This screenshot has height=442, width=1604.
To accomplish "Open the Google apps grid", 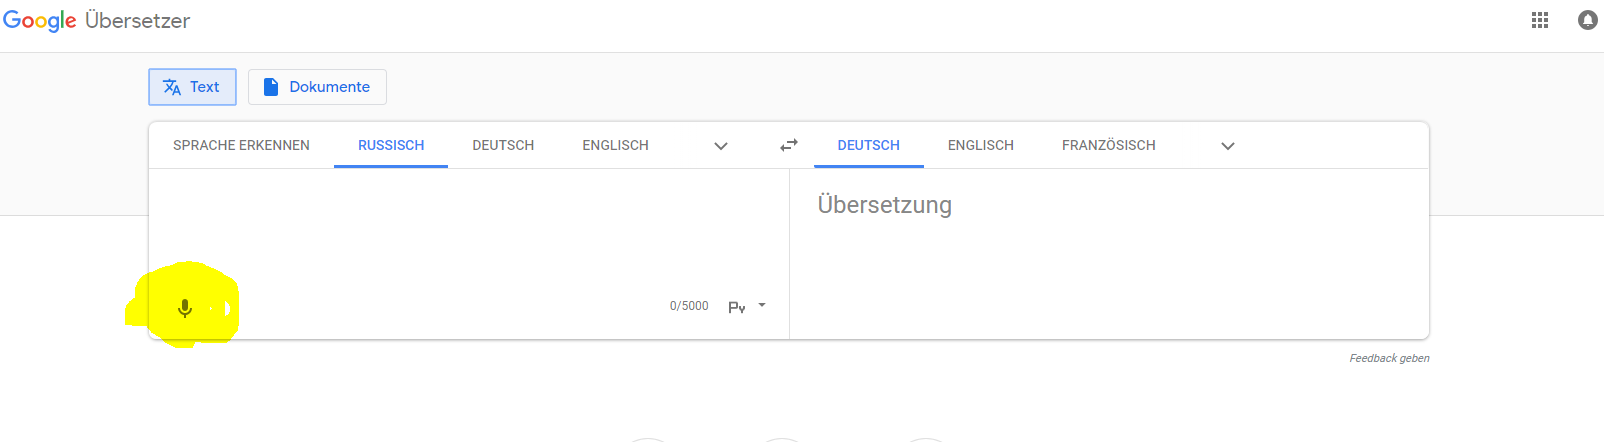I will pos(1540,20).
